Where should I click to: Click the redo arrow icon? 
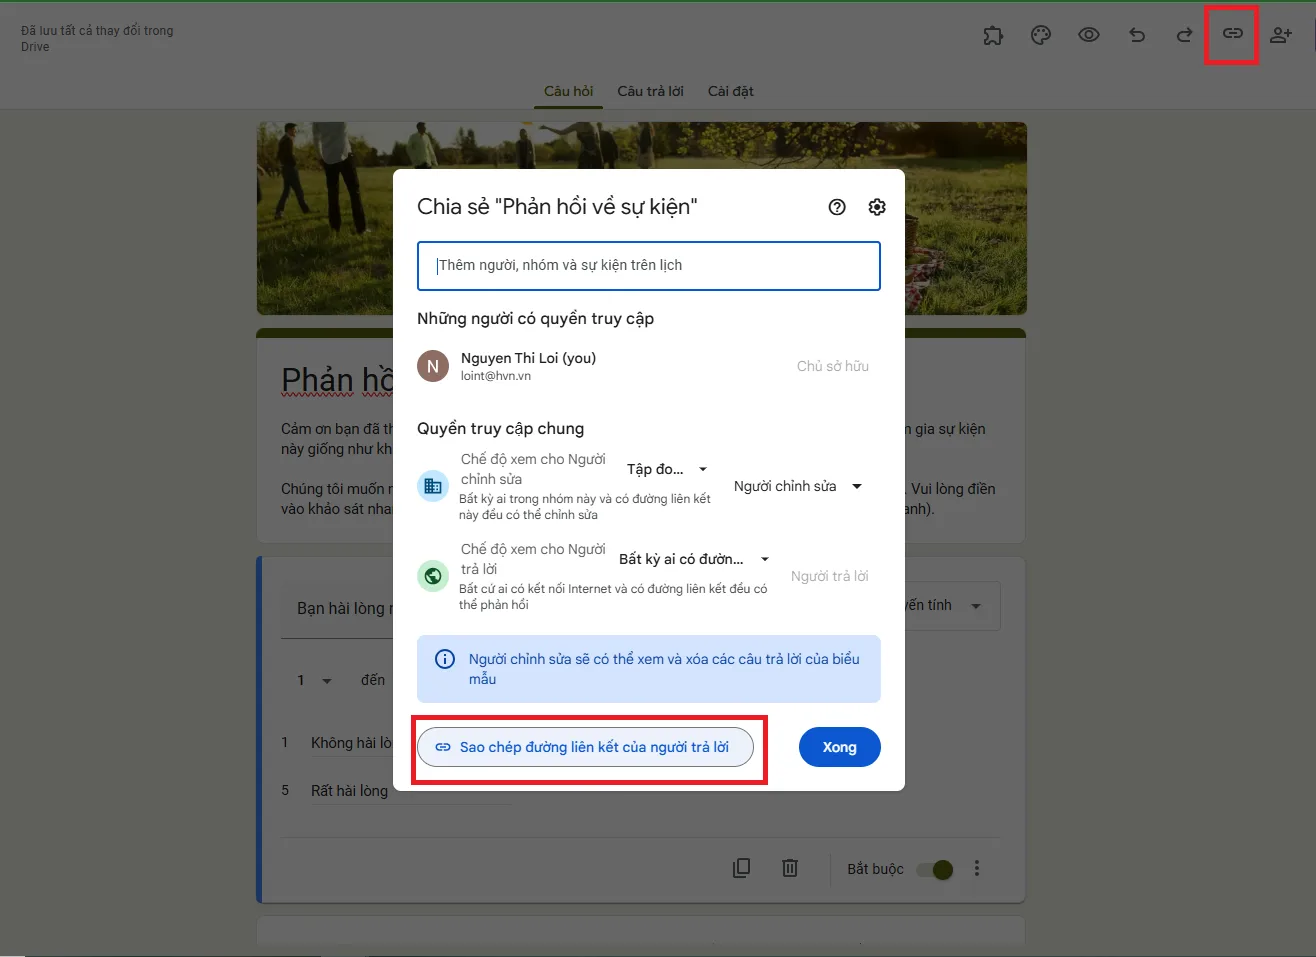(x=1184, y=35)
